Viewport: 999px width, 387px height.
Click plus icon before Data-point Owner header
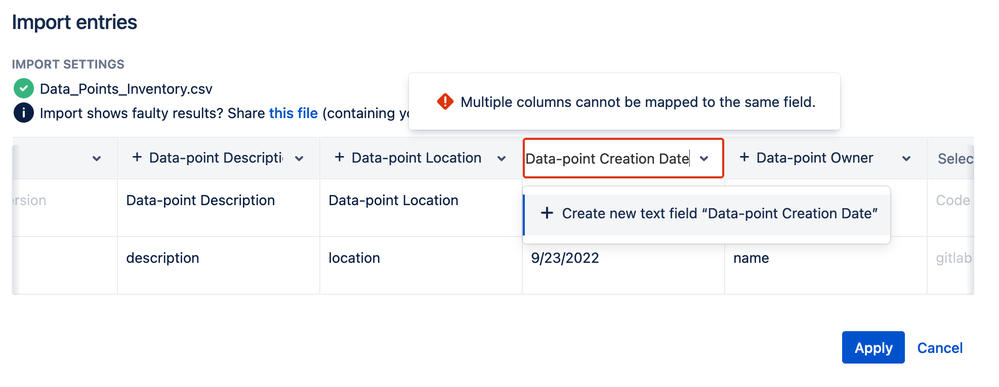point(744,157)
